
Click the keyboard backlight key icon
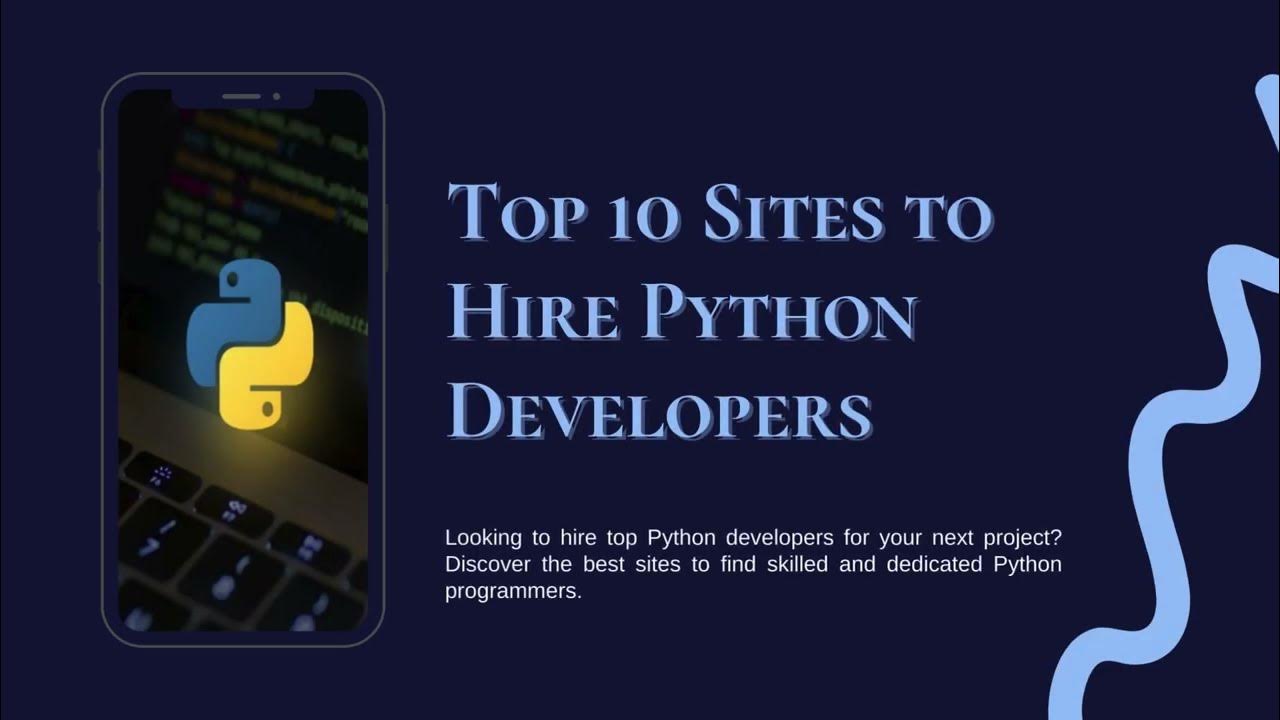237,506
